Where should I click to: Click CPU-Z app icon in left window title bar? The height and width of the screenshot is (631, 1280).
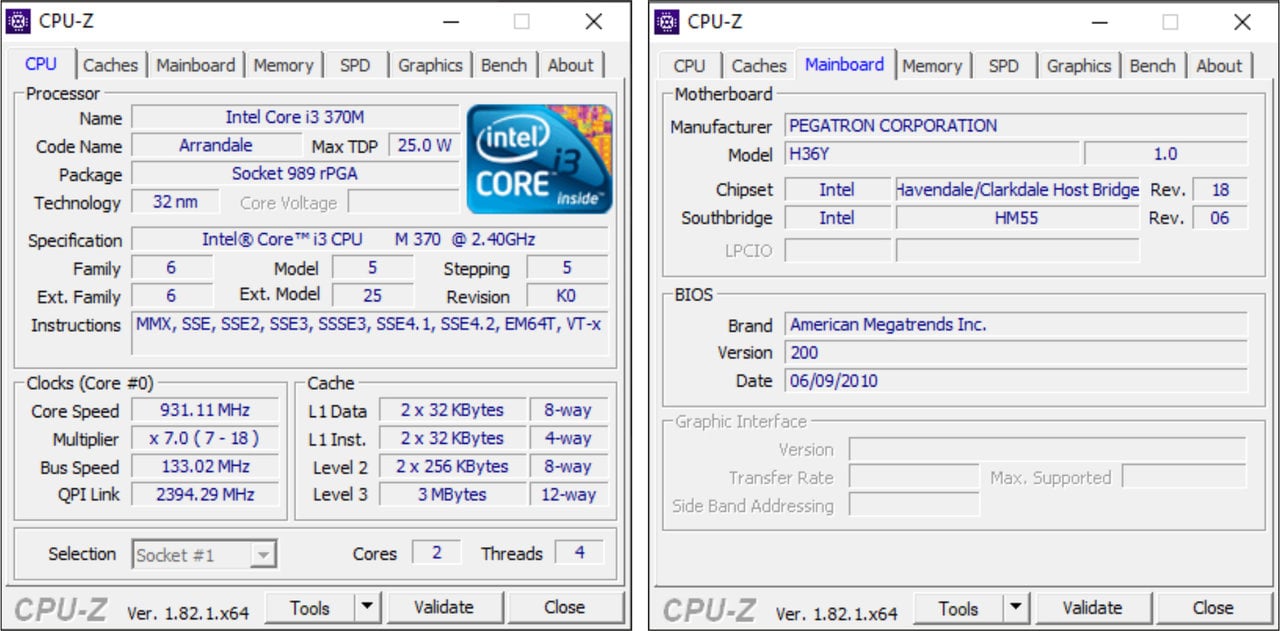pyautogui.click(x=18, y=20)
